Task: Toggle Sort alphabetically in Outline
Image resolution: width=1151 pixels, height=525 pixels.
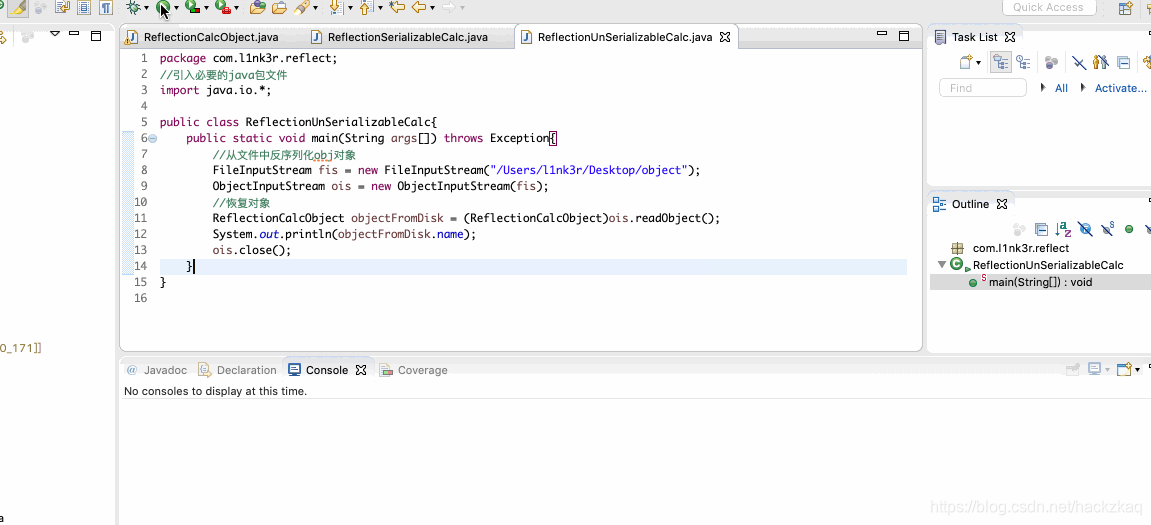Action: pyautogui.click(x=1063, y=229)
